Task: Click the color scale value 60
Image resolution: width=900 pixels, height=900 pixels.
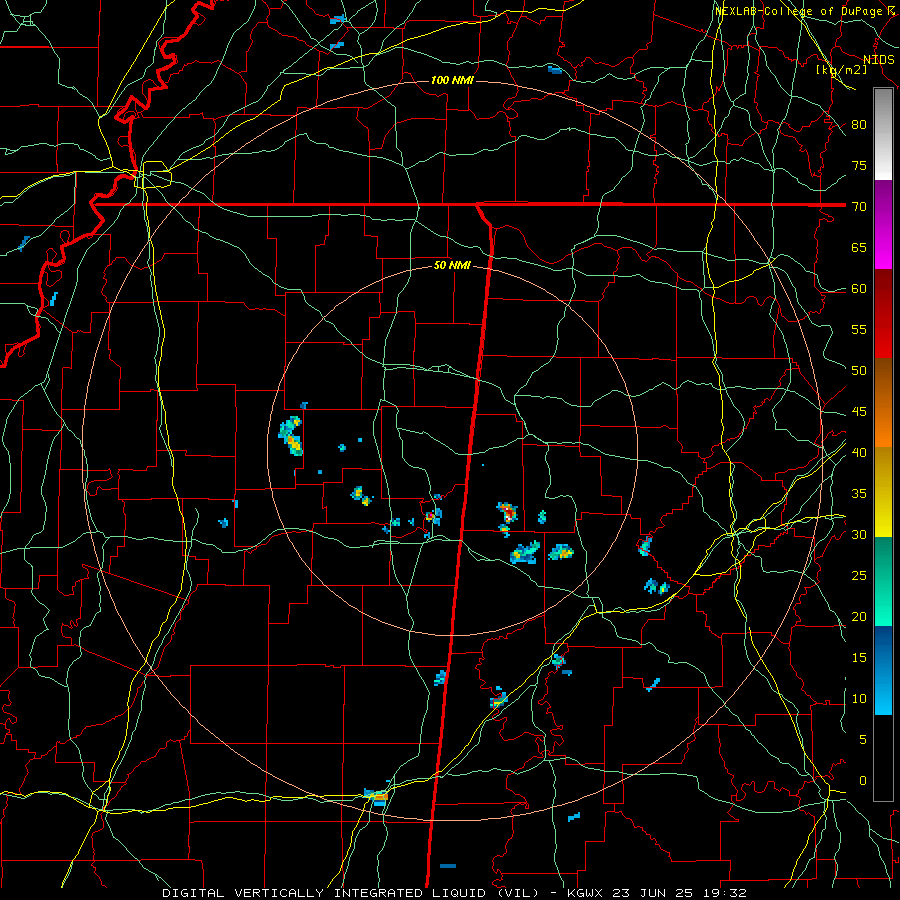Action: [x=859, y=289]
